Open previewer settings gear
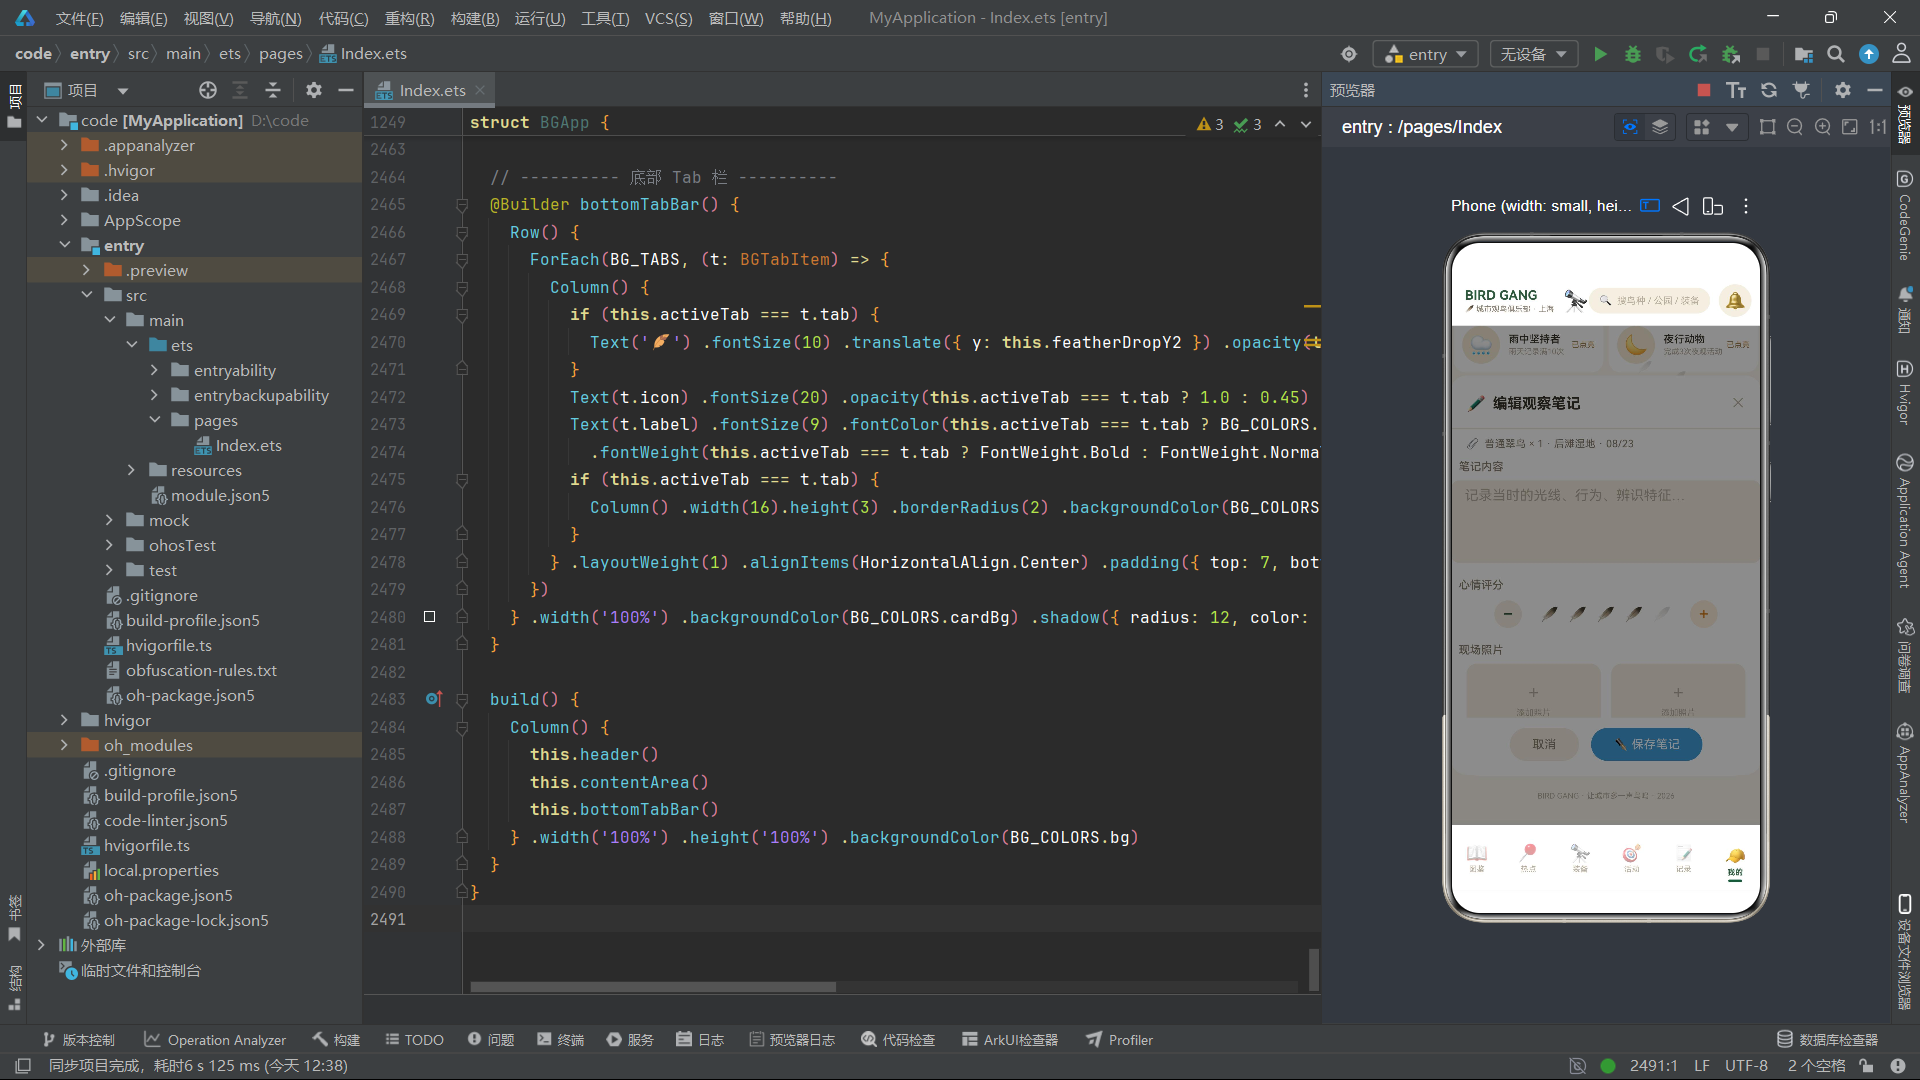 tap(1843, 90)
